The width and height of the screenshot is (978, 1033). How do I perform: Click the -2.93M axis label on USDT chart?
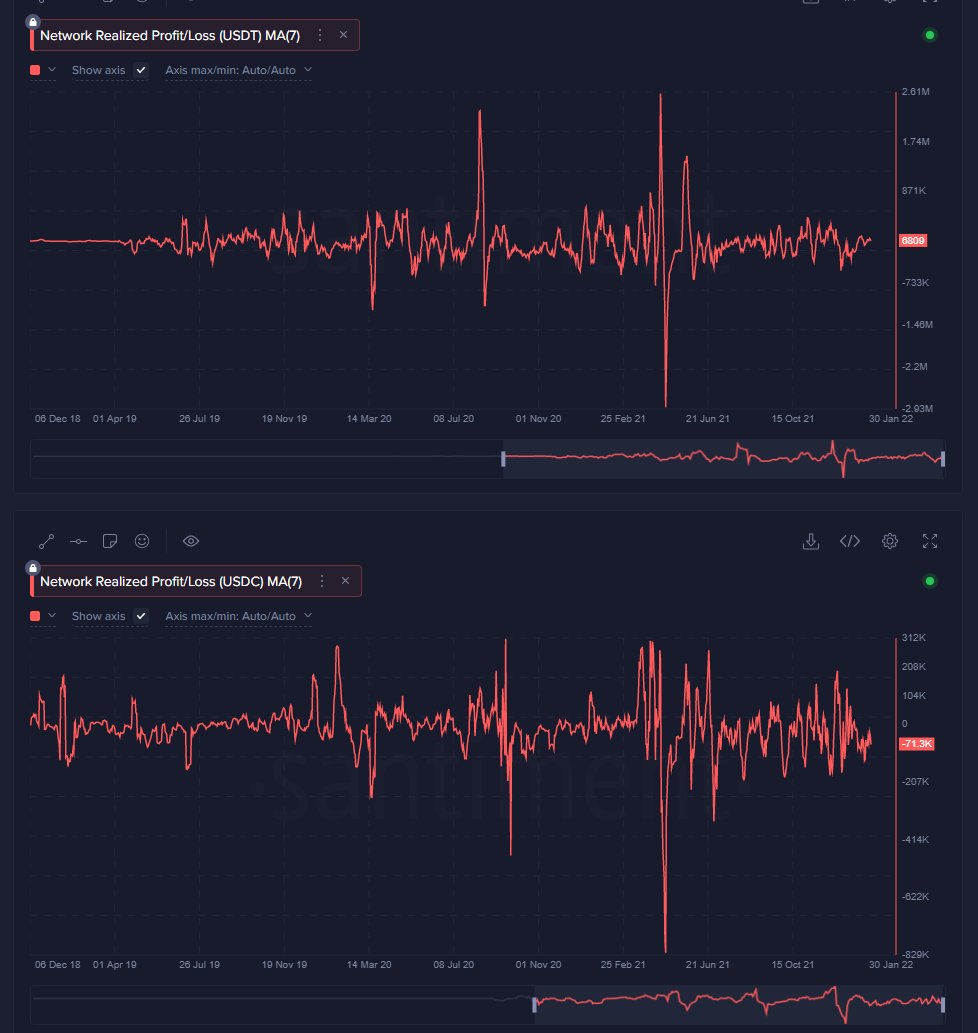(917, 408)
